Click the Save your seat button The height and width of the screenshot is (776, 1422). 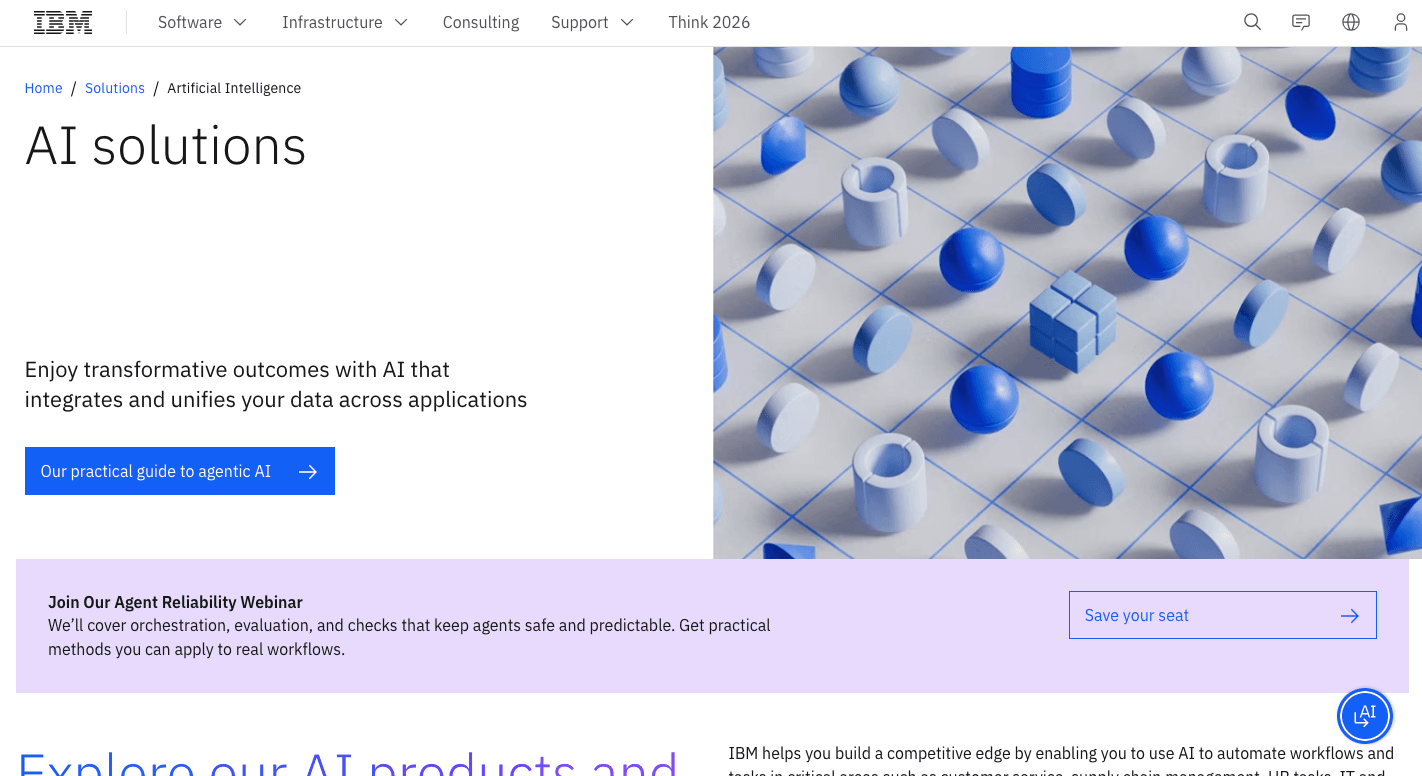click(x=1222, y=615)
